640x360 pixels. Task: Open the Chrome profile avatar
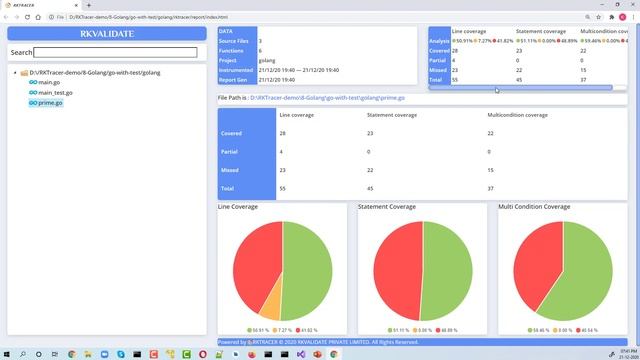coord(622,17)
